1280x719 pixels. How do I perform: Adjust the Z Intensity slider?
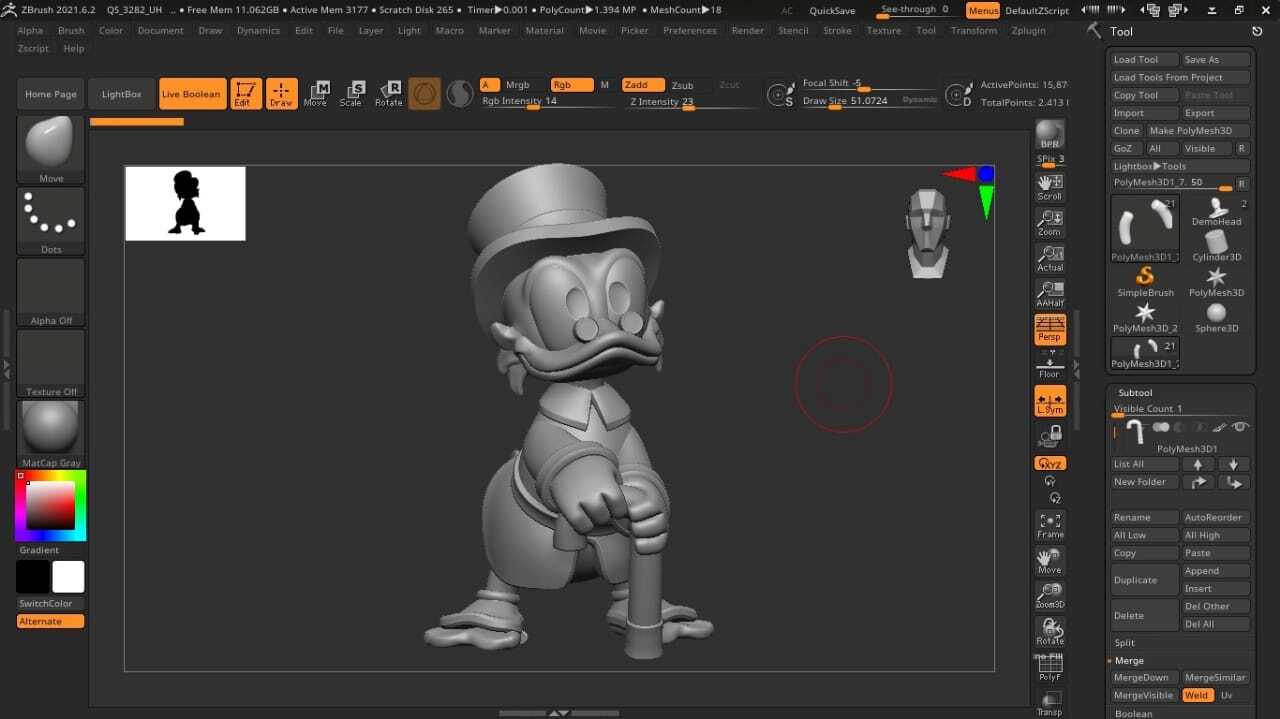tap(689, 102)
